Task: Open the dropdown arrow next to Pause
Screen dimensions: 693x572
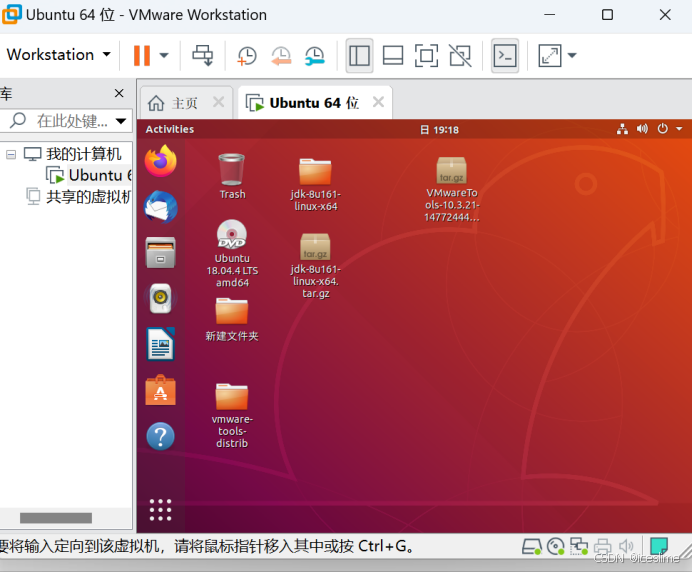Action: 164,56
